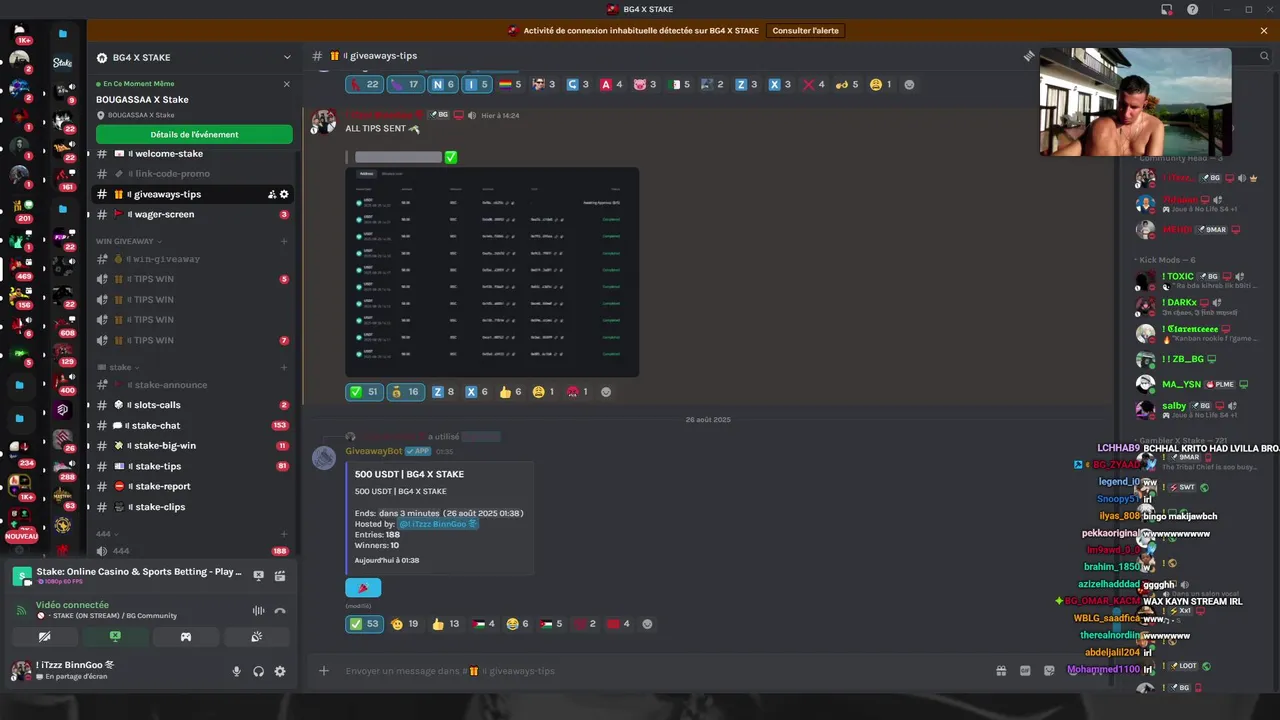Screen dimensions: 1280x720
Task: Disconnect from the voice channel
Action: [x=280, y=610]
